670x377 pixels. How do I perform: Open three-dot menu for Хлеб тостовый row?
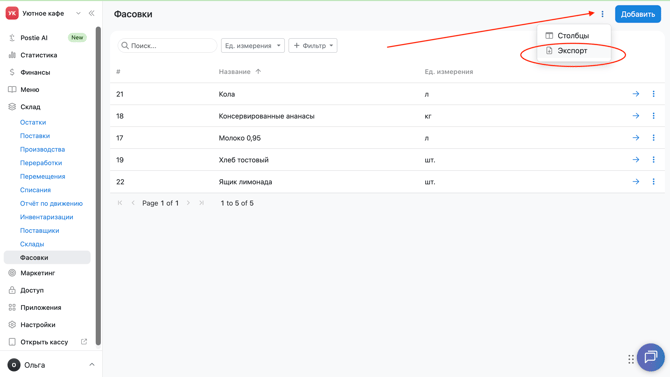[x=653, y=159]
